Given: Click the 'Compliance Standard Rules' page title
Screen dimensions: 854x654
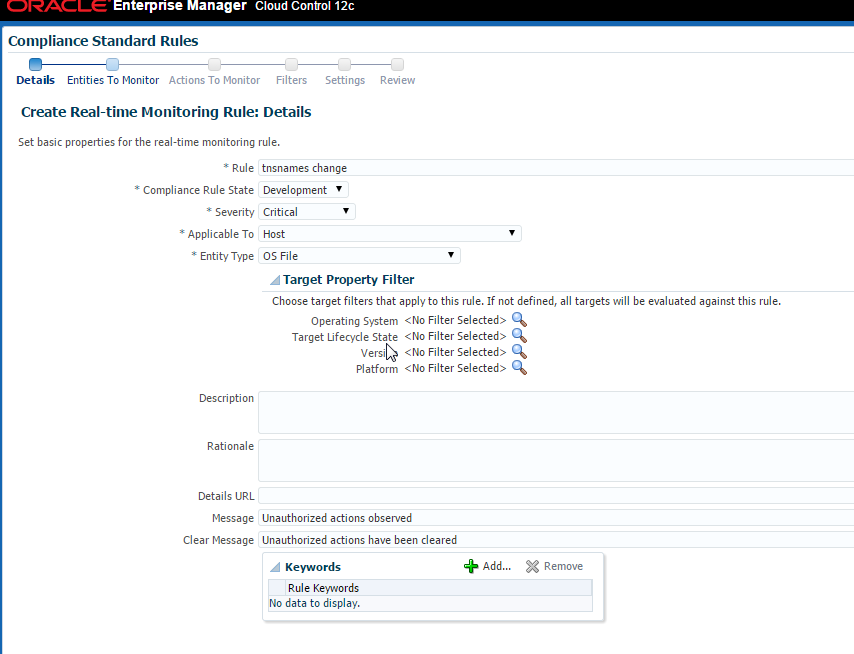Looking at the screenshot, I should point(103,41).
